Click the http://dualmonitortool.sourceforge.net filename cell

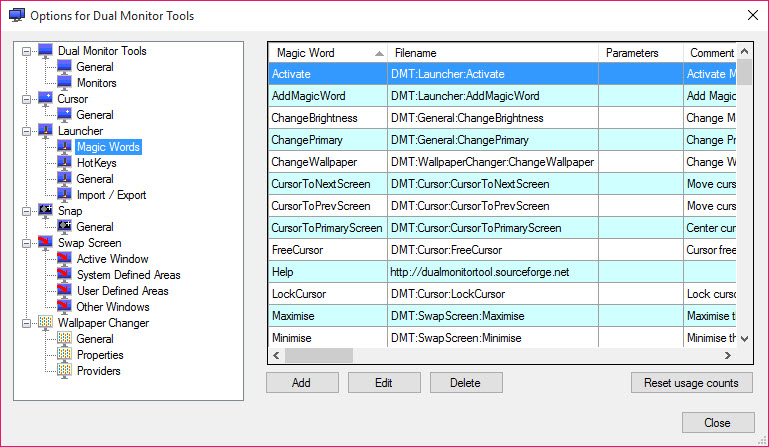click(493, 272)
